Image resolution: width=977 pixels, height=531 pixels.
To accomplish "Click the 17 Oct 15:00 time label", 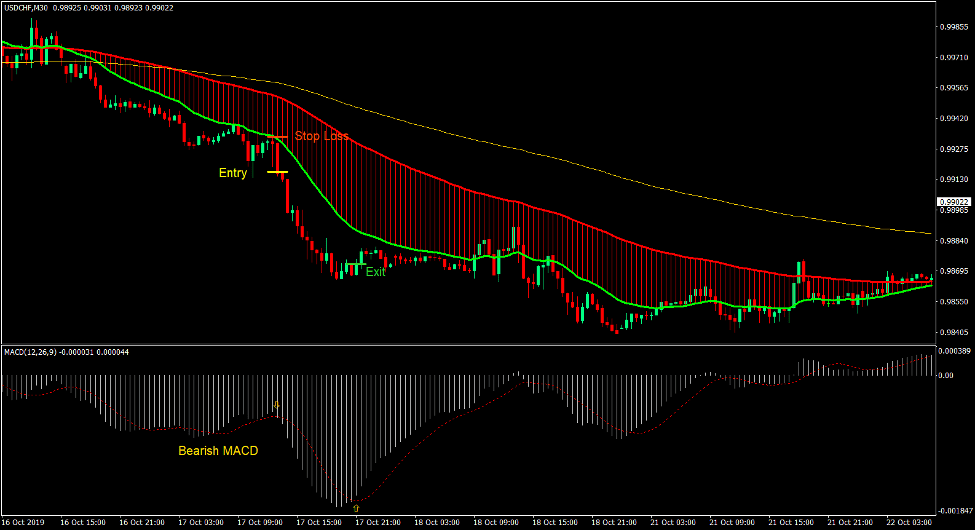I will coord(318,523).
